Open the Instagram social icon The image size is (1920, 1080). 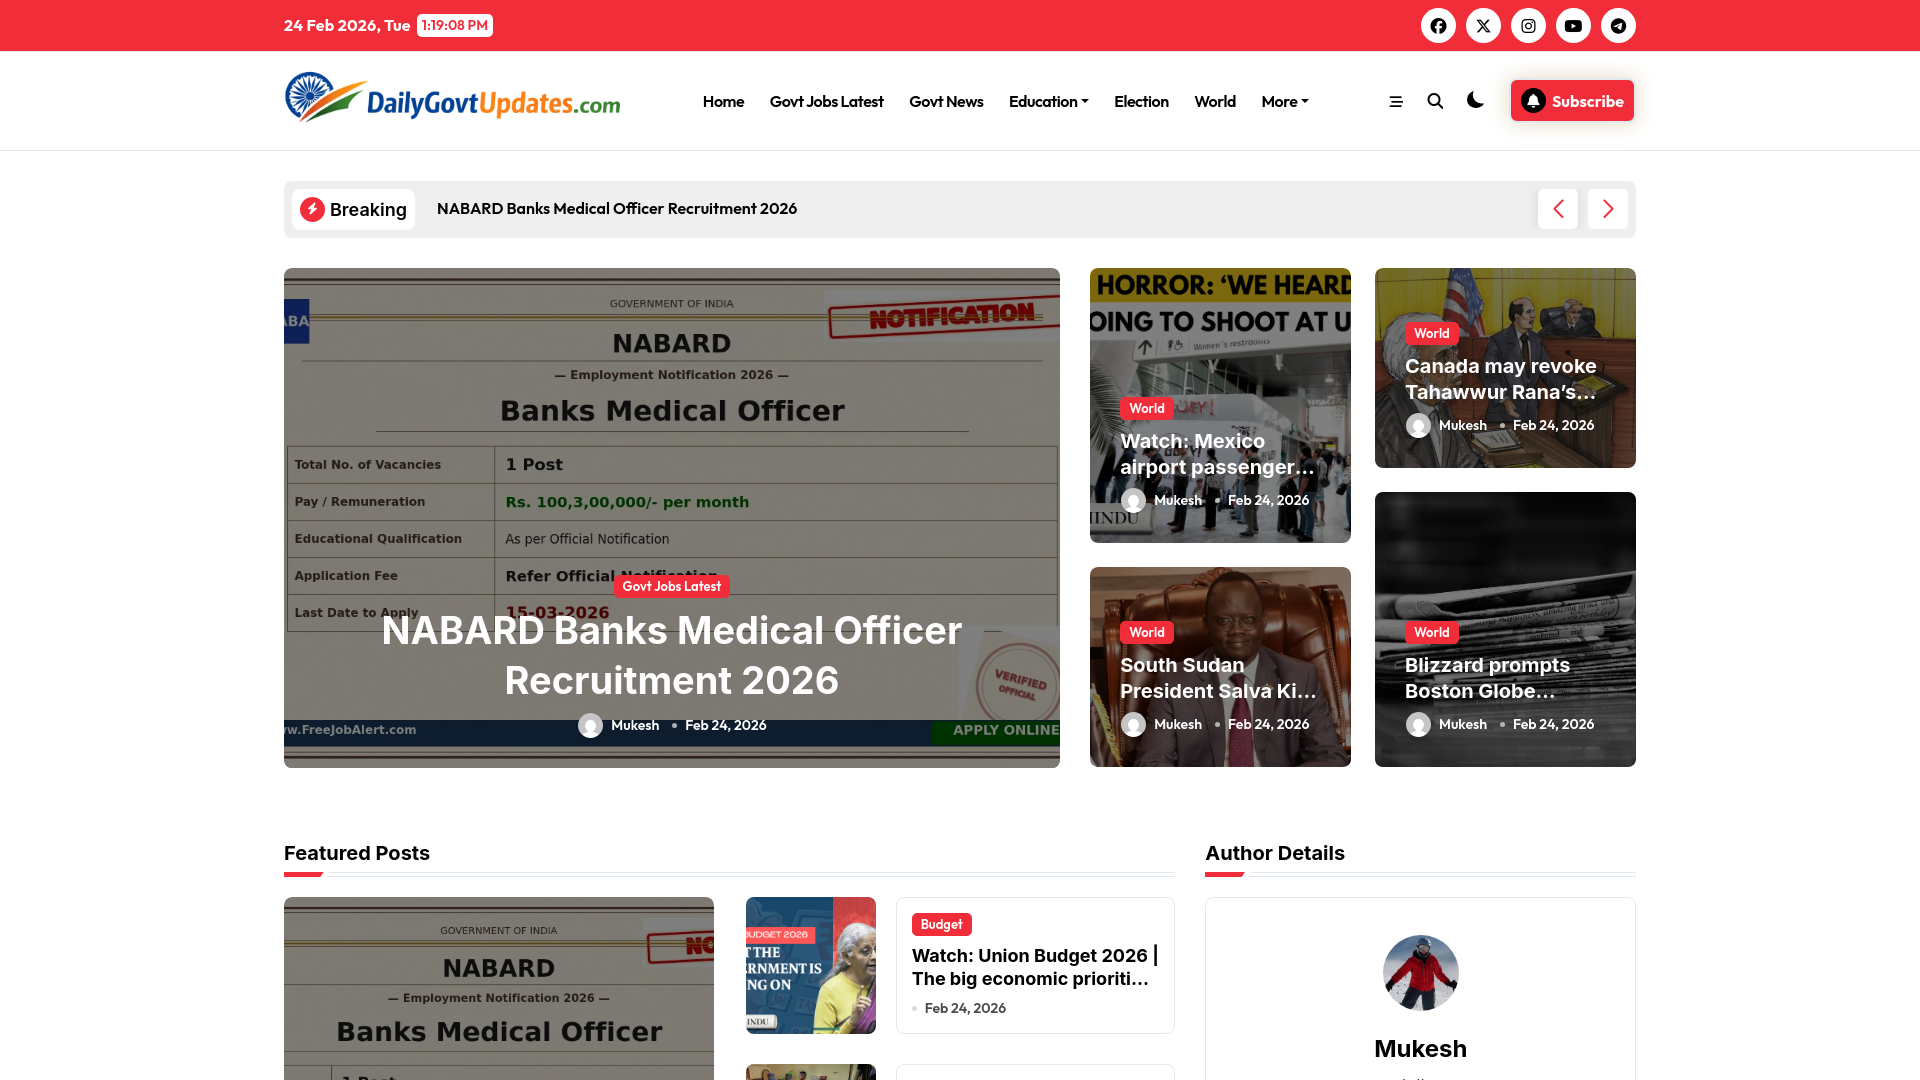pos(1528,26)
